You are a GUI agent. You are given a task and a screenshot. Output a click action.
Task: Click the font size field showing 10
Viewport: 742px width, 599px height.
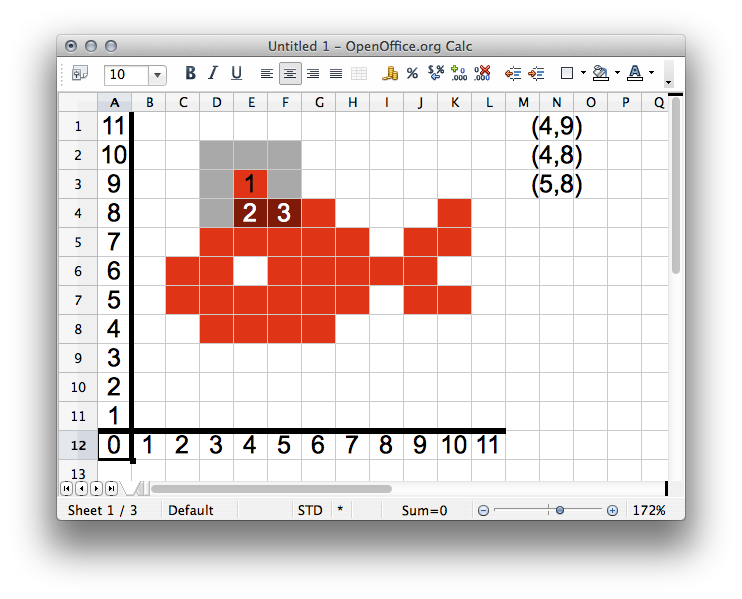point(126,75)
